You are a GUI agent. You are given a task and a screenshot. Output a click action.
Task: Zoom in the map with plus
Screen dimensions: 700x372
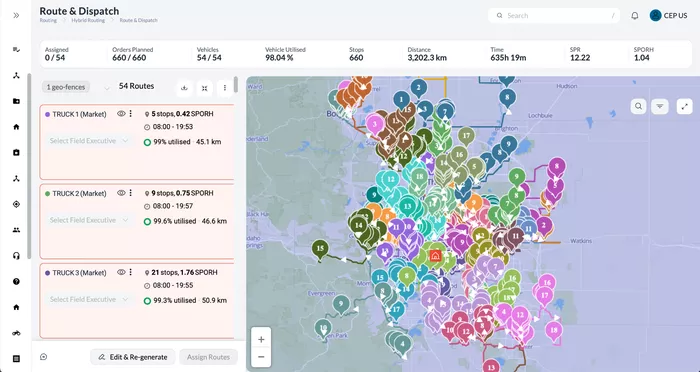261,339
